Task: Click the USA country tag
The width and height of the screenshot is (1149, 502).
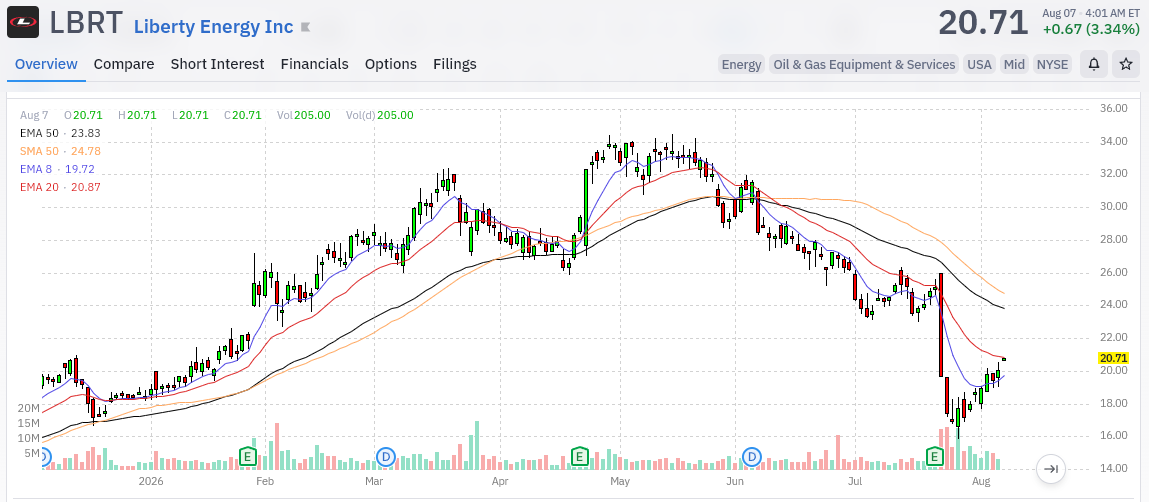Action: pyautogui.click(x=979, y=64)
